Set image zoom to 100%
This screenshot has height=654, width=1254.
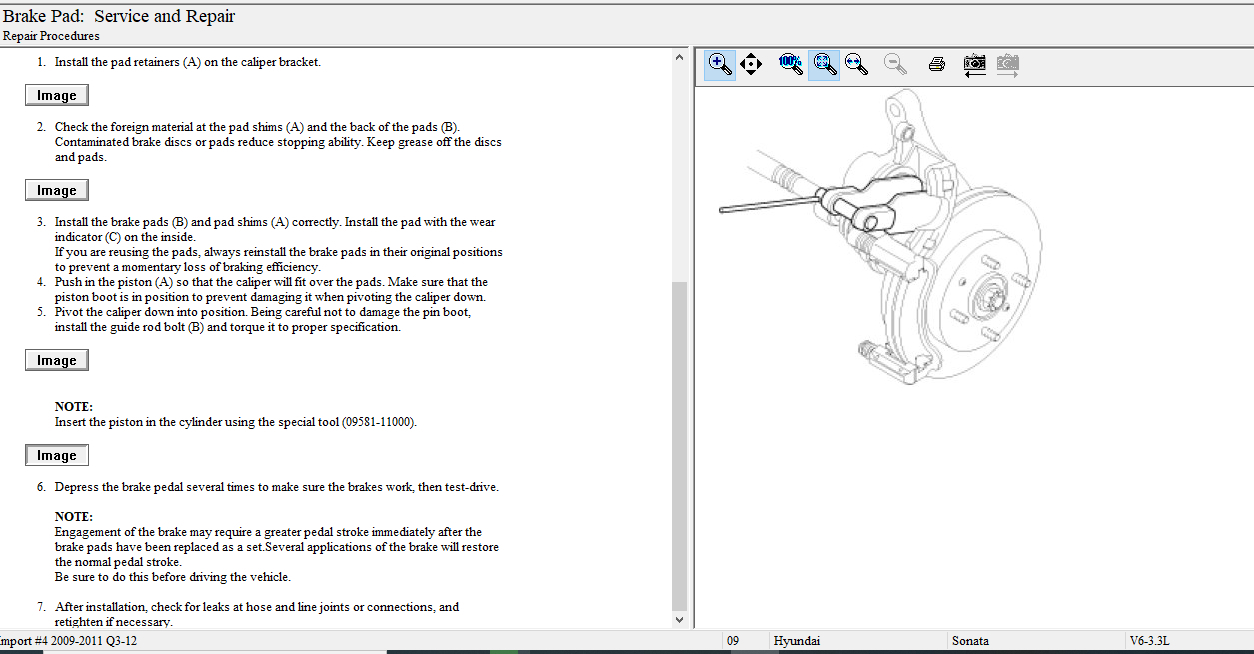[x=790, y=64]
